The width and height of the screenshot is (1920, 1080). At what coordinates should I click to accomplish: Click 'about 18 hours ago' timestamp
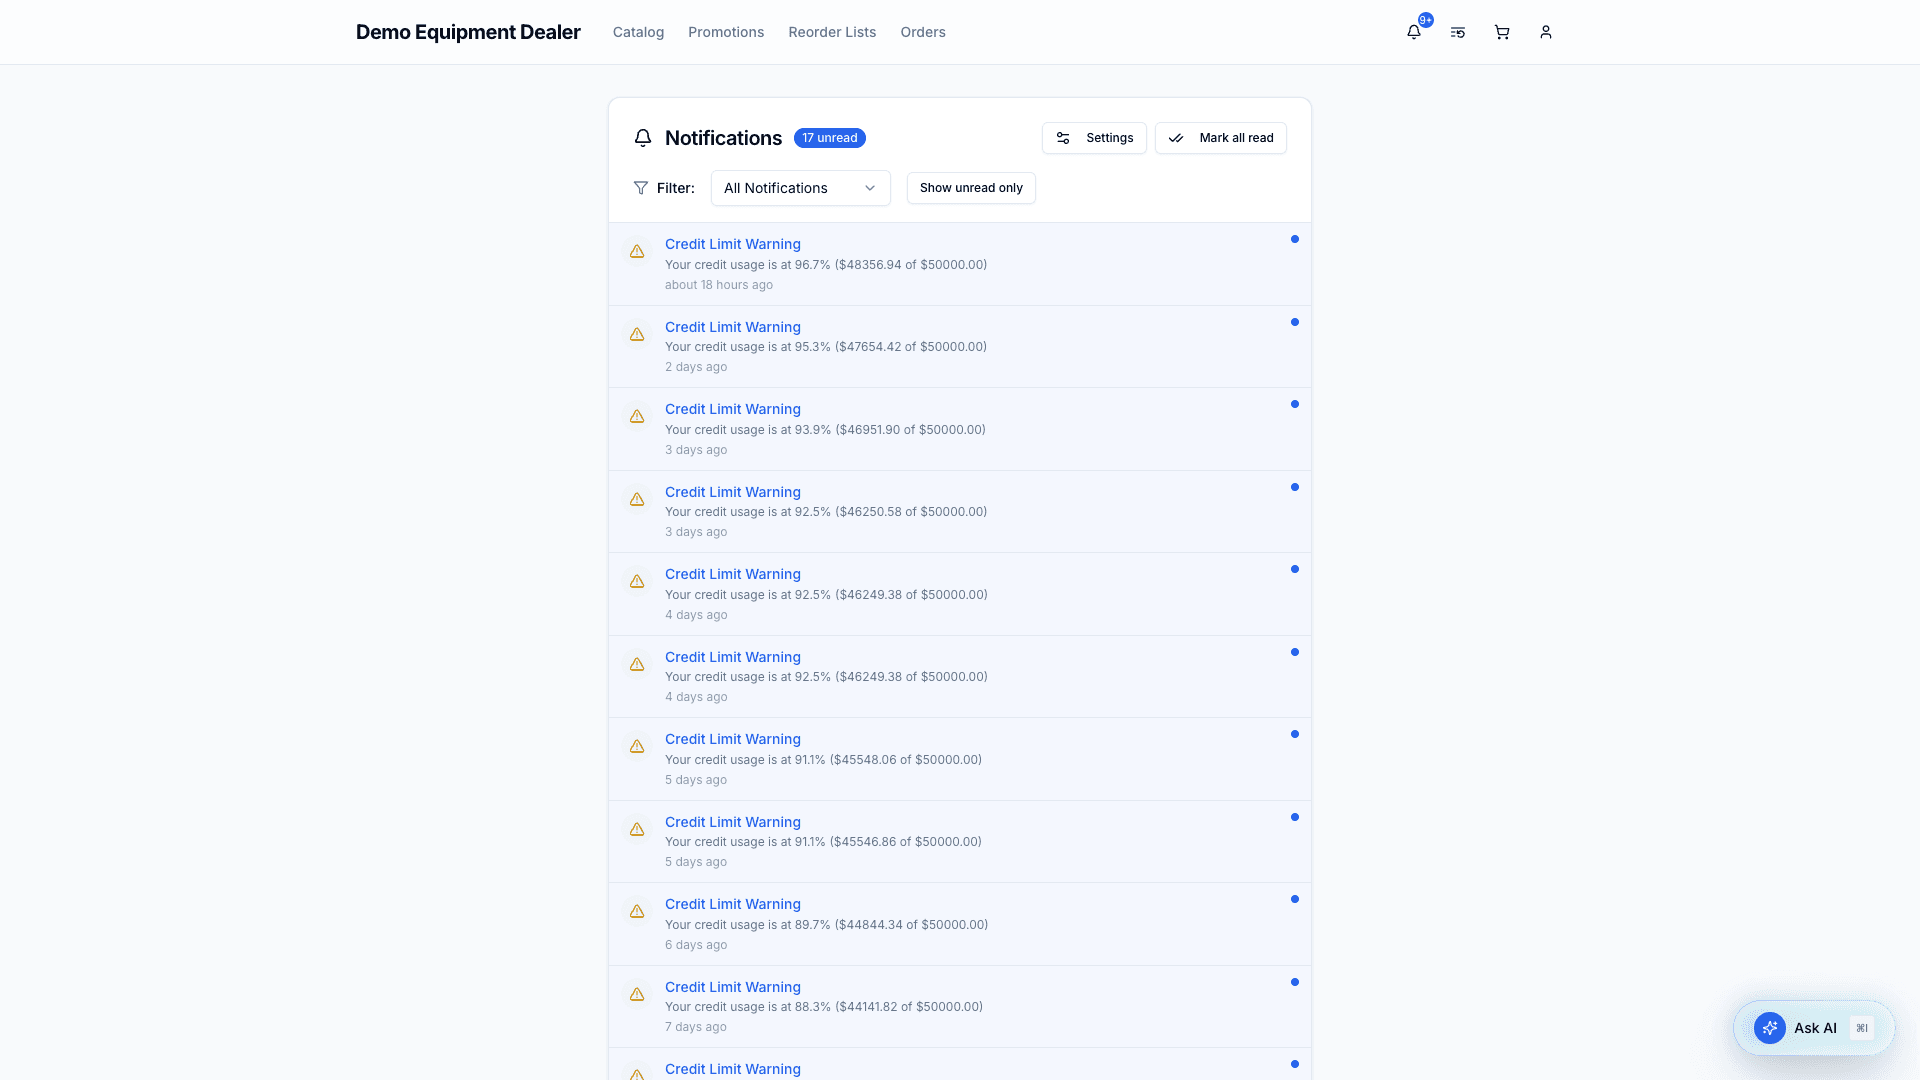tap(719, 285)
